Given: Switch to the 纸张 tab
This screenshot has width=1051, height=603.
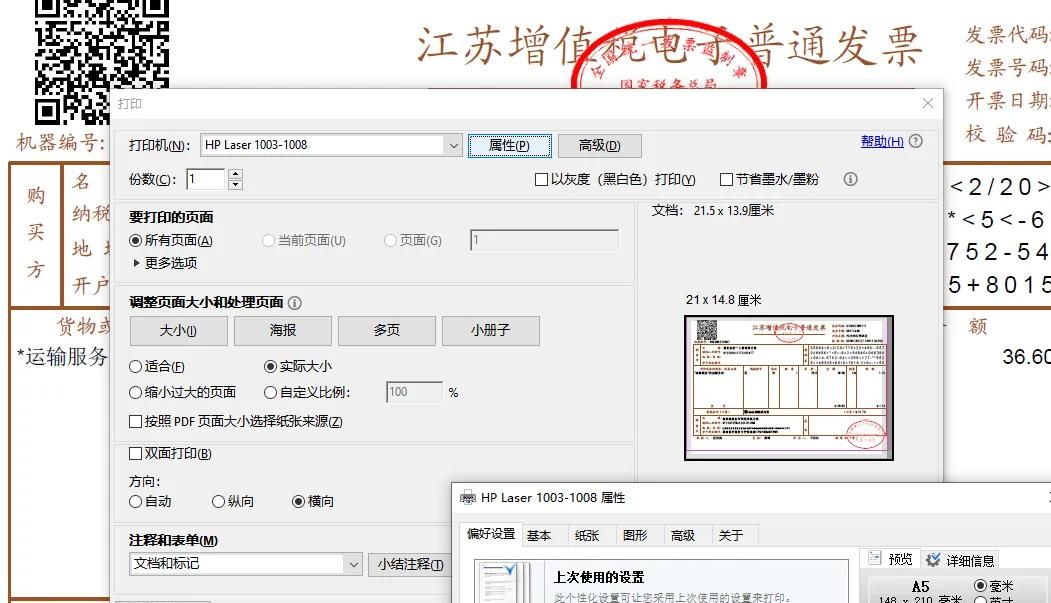Looking at the screenshot, I should [589, 535].
